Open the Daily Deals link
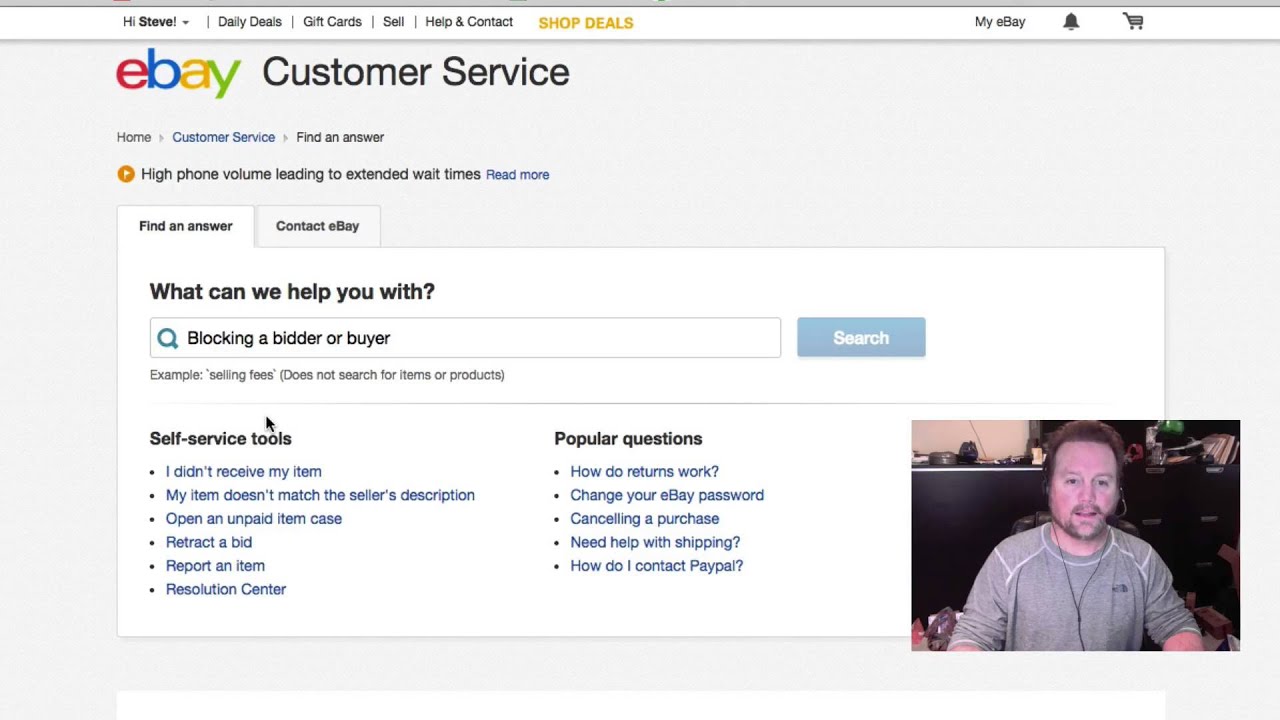 249,22
